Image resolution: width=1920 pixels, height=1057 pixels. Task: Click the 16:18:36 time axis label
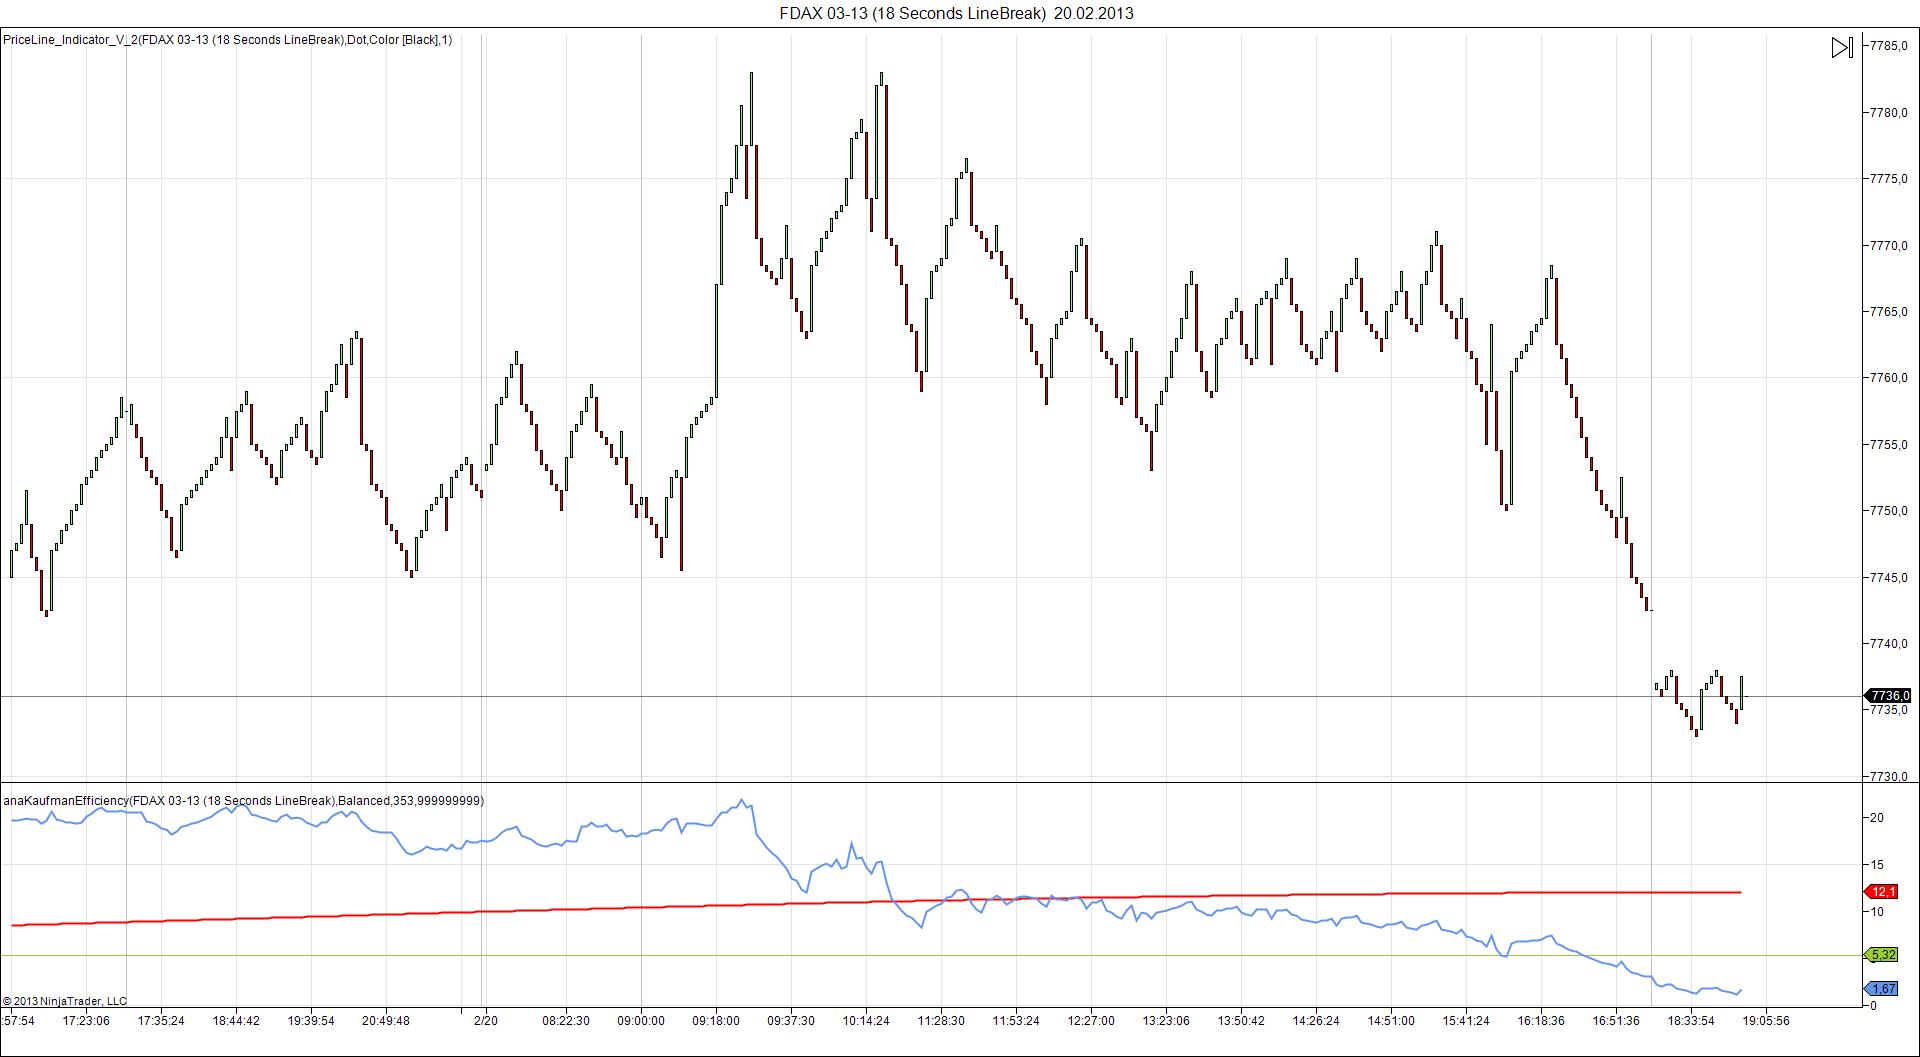[x=1541, y=1021]
